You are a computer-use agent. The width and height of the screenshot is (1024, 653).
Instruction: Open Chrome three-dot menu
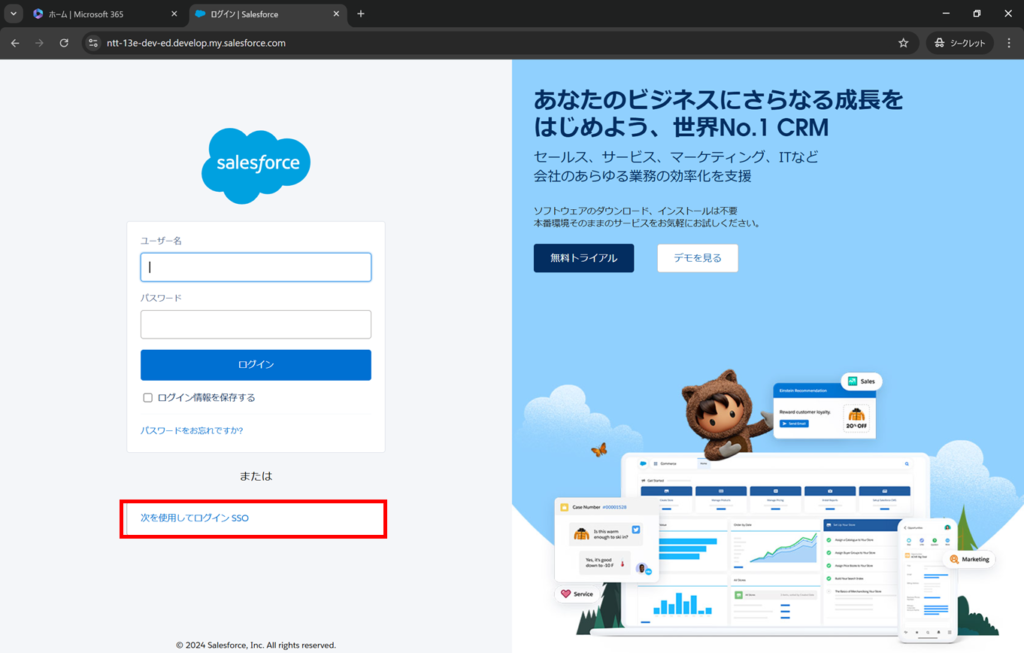tap(1009, 43)
